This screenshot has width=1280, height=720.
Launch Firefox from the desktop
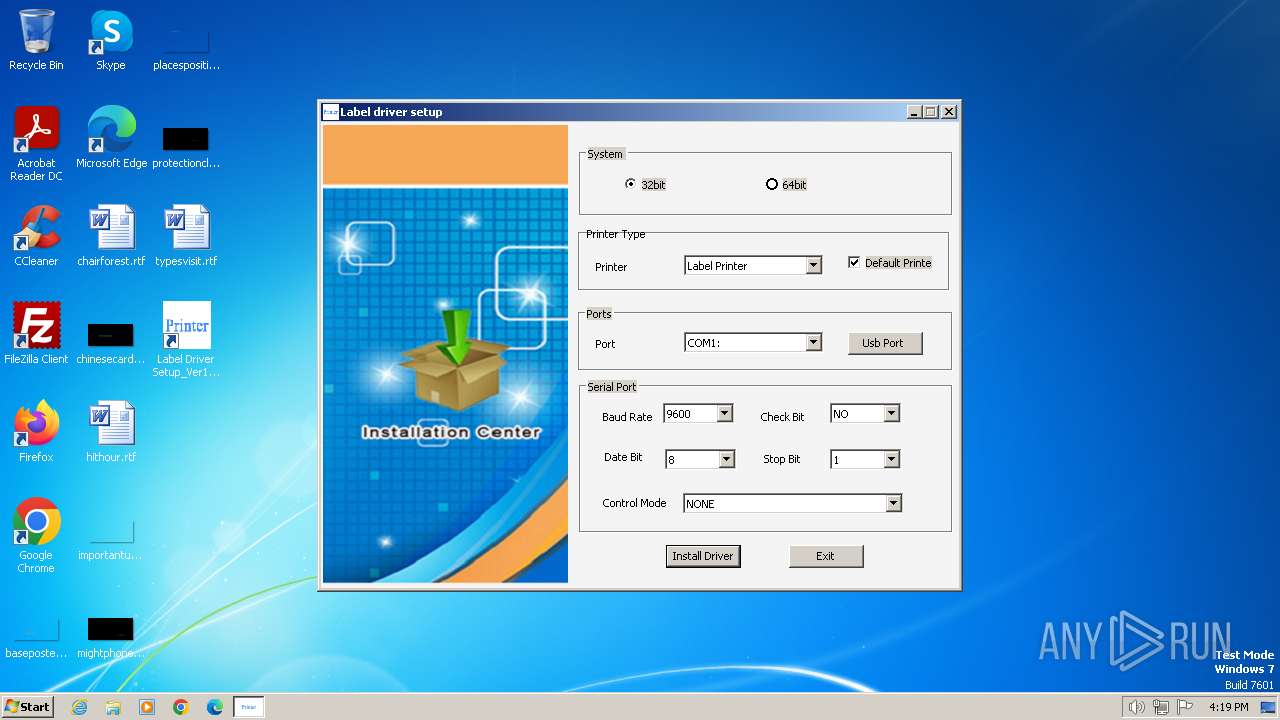36,431
